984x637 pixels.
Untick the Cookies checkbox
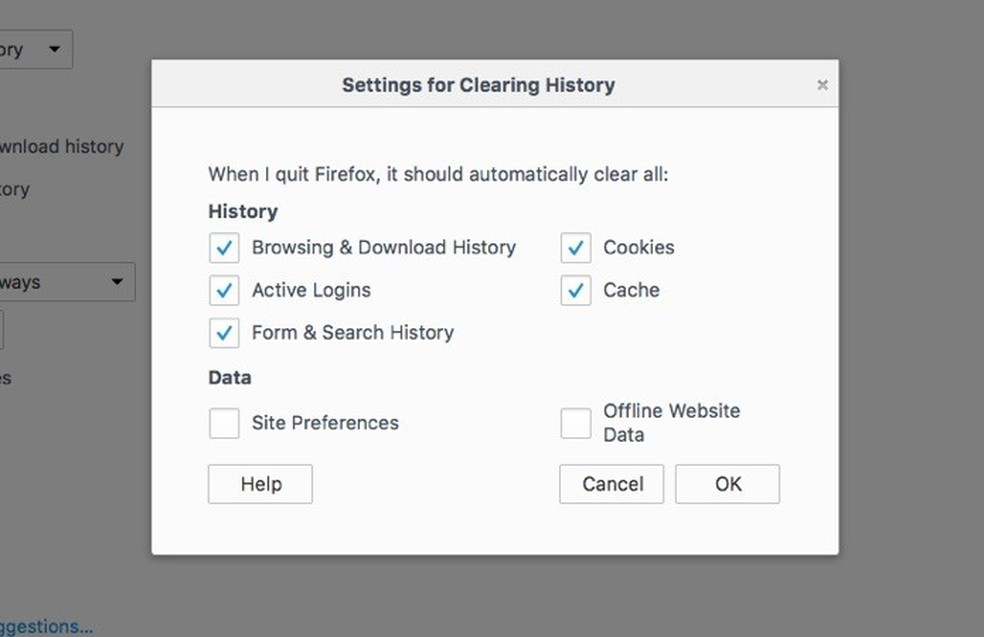(x=576, y=248)
